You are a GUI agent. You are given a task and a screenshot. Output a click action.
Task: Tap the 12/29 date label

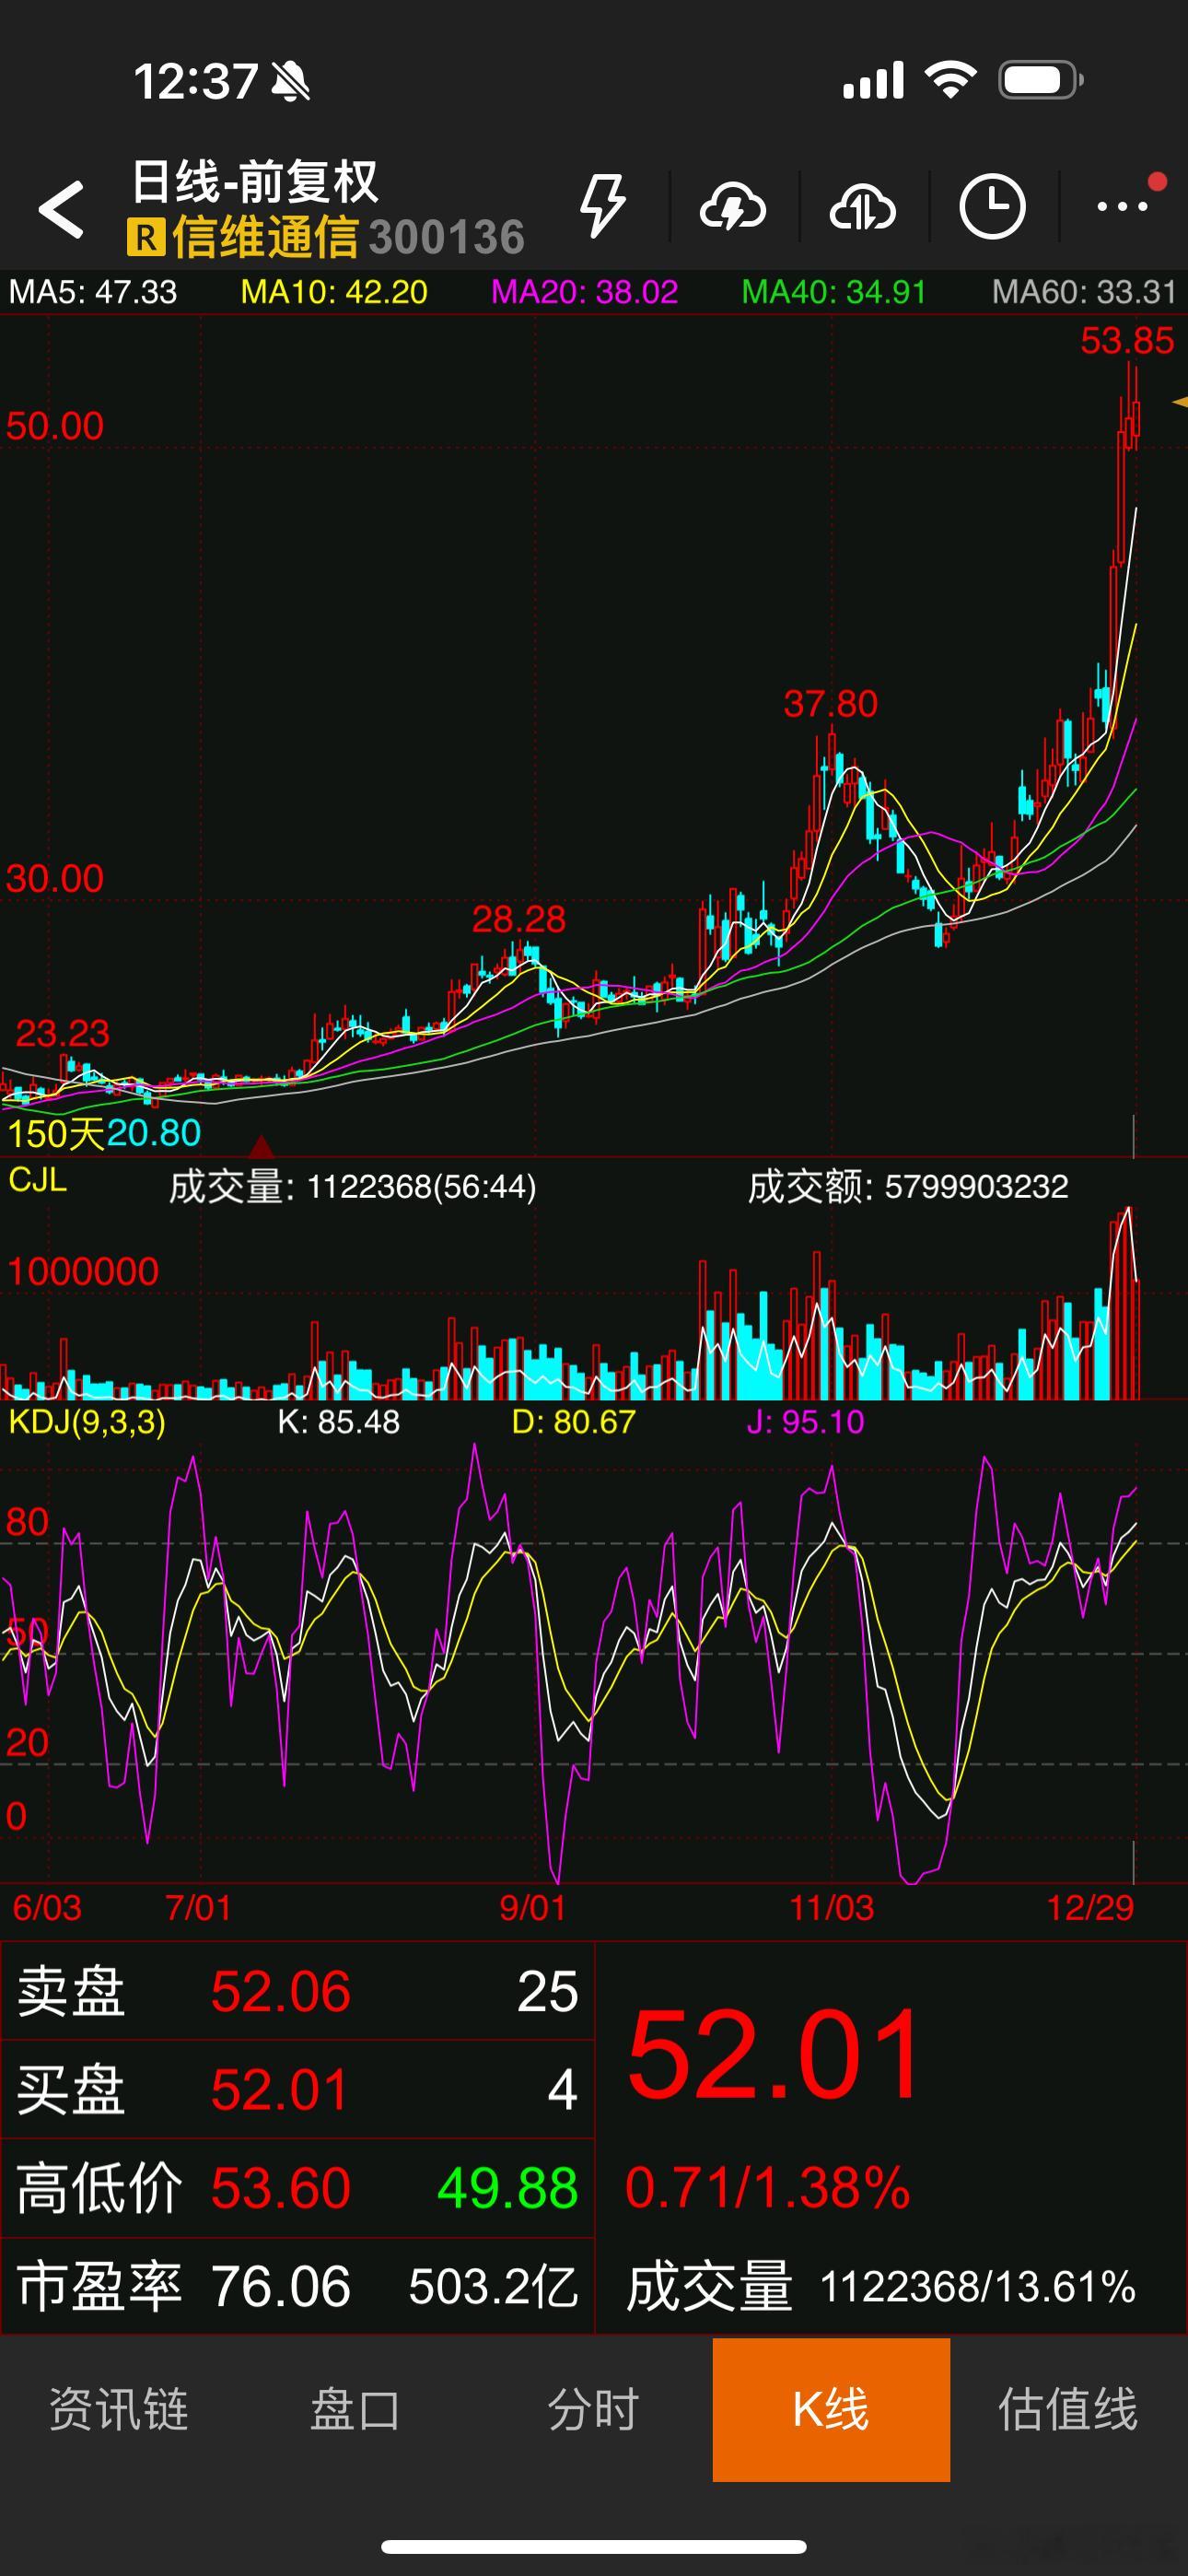[x=1090, y=1907]
